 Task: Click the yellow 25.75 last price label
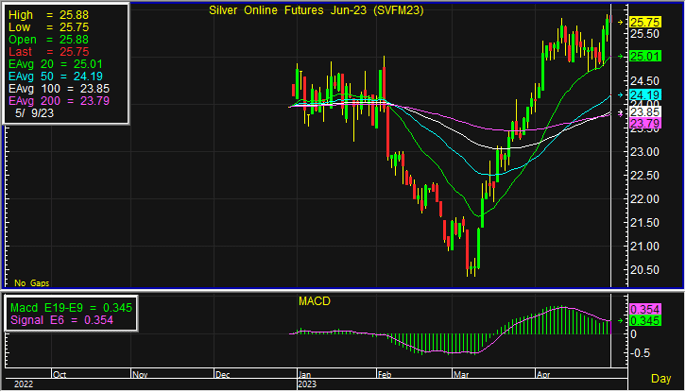[x=645, y=22]
